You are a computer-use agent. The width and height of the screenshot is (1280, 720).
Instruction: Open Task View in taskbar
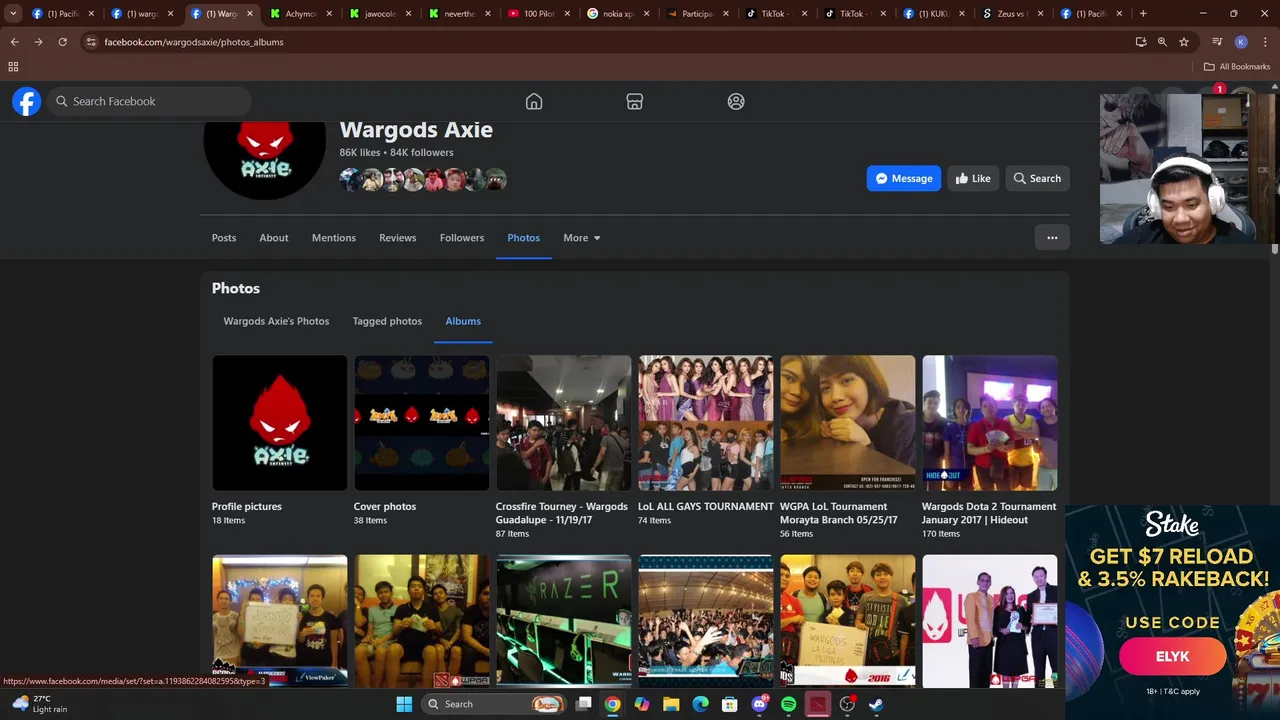pyautogui.click(x=584, y=704)
